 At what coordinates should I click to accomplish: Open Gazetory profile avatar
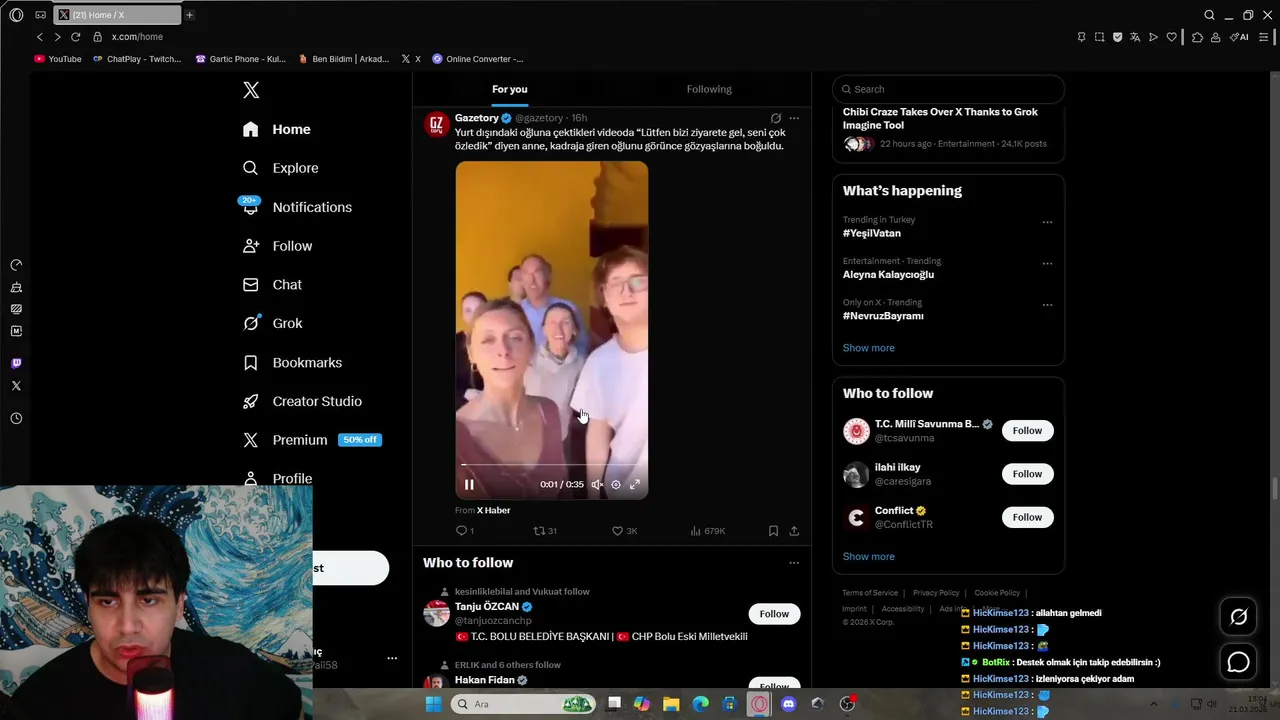tap(436, 125)
